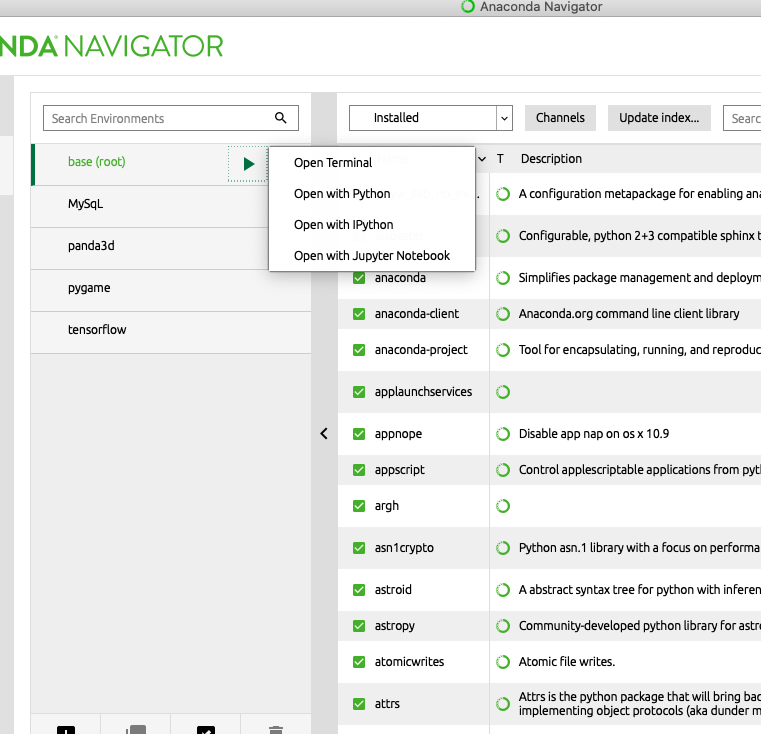Click the description 'Disable app nap on os x 10.9'

(594, 434)
